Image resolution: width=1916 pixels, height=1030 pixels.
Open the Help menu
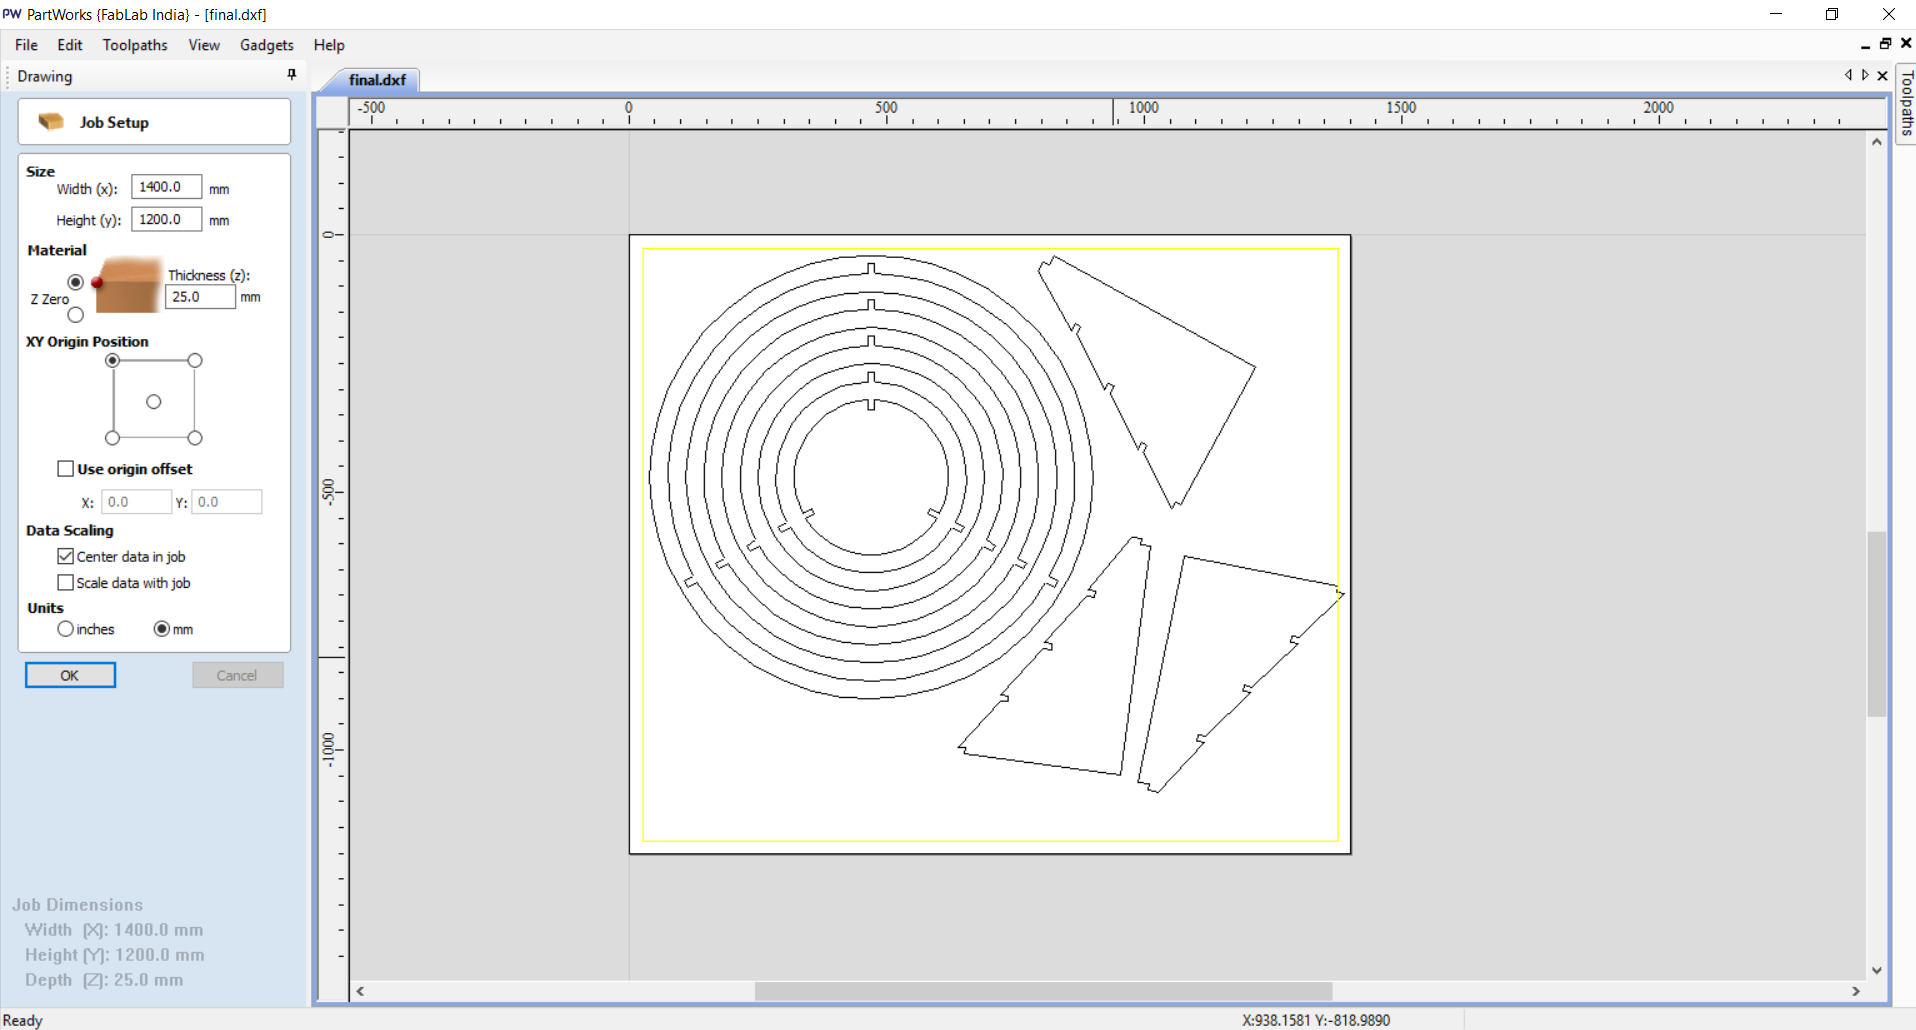tap(329, 45)
